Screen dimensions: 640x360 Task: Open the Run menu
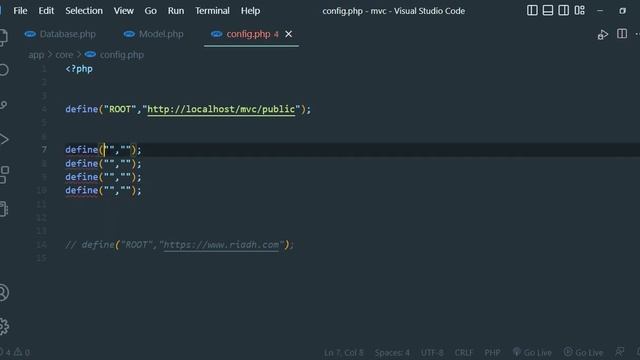pyautogui.click(x=176, y=11)
